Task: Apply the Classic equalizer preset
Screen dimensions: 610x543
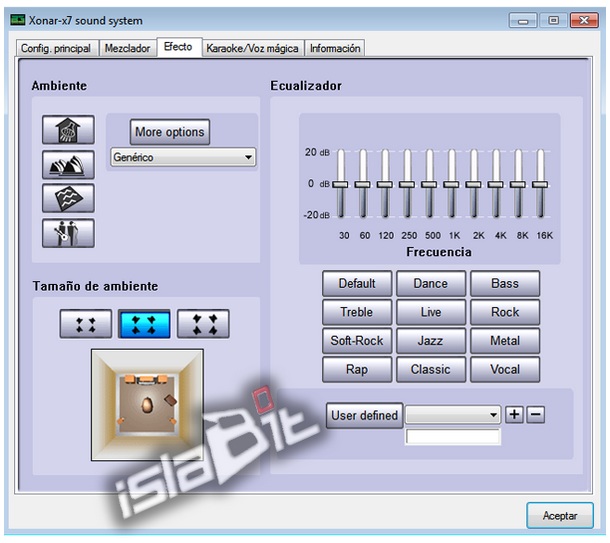Action: point(431,369)
